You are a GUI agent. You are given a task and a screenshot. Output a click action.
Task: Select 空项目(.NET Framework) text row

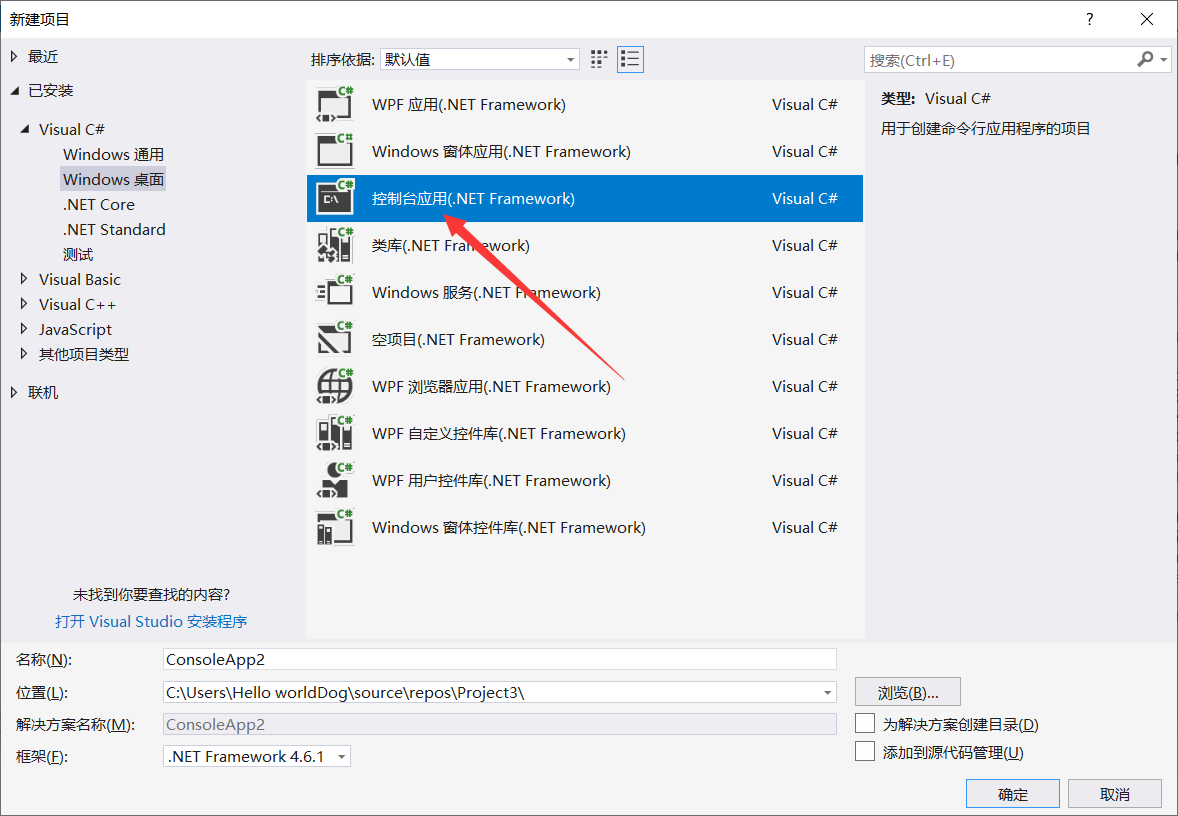[458, 340]
